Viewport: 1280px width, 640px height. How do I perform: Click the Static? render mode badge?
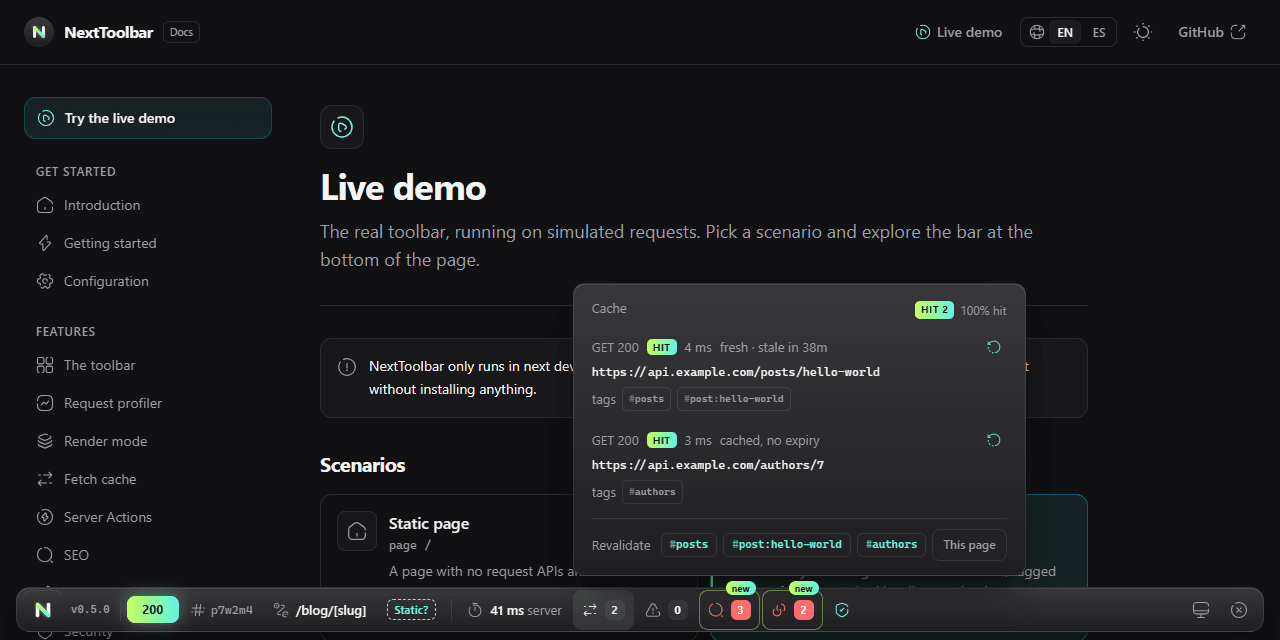(x=411, y=610)
